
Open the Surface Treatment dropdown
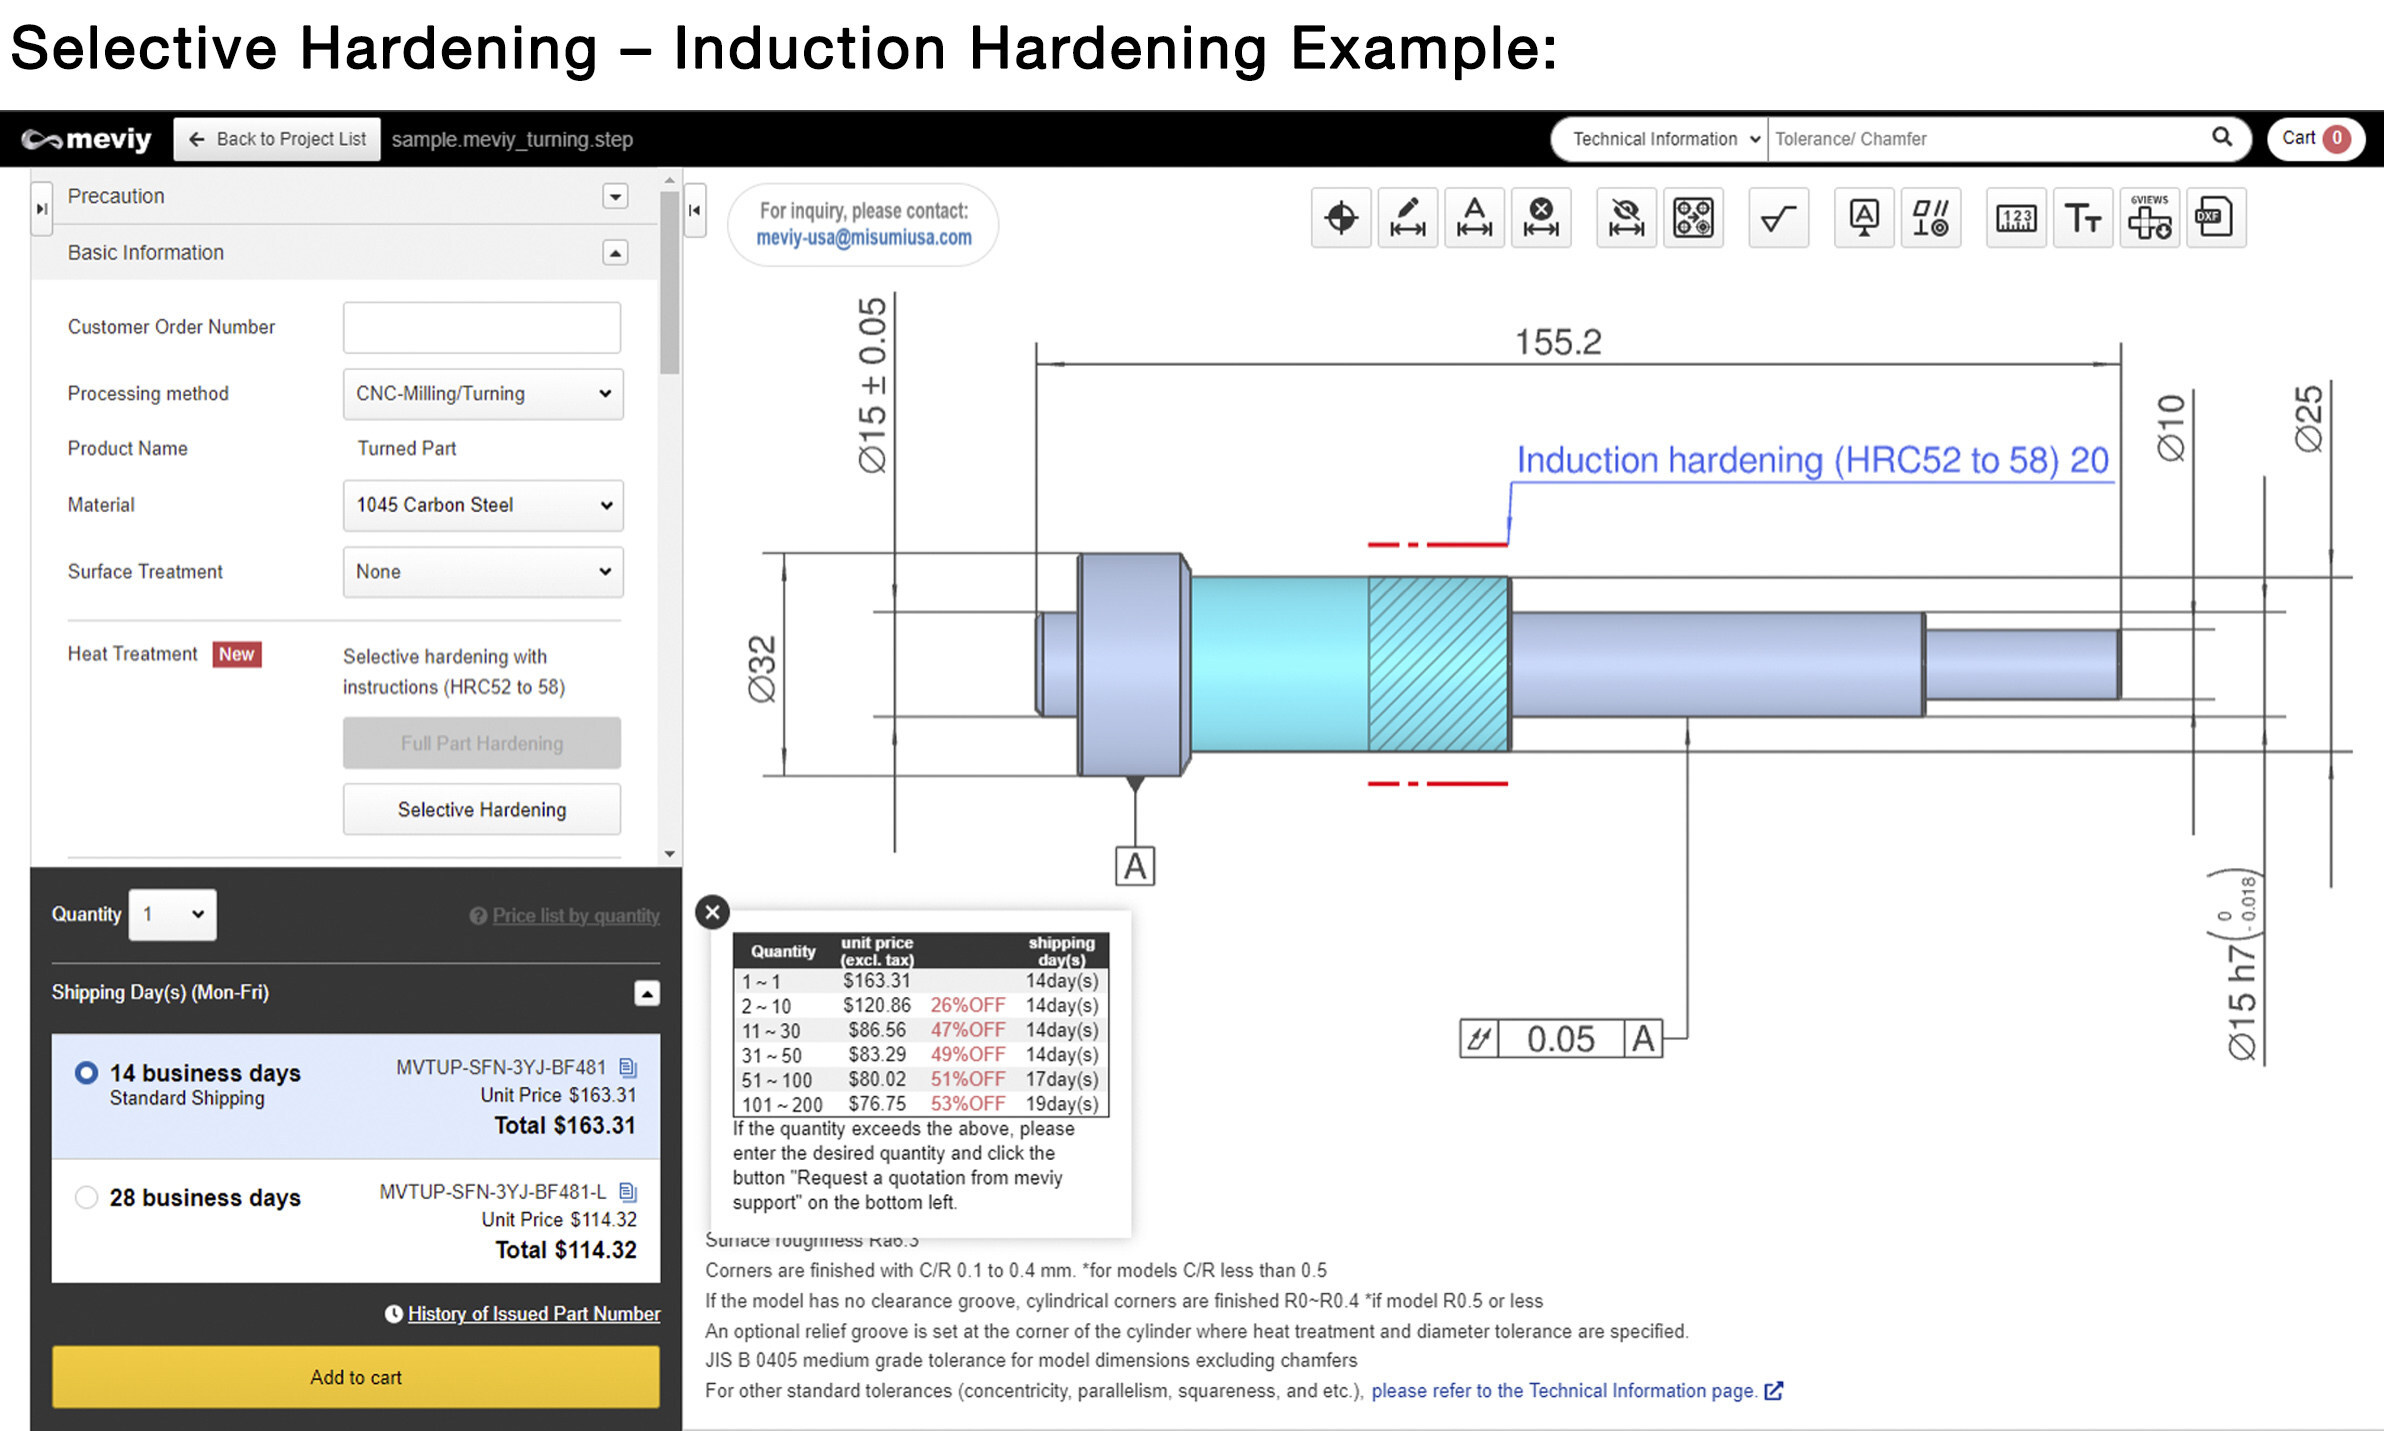coord(482,571)
